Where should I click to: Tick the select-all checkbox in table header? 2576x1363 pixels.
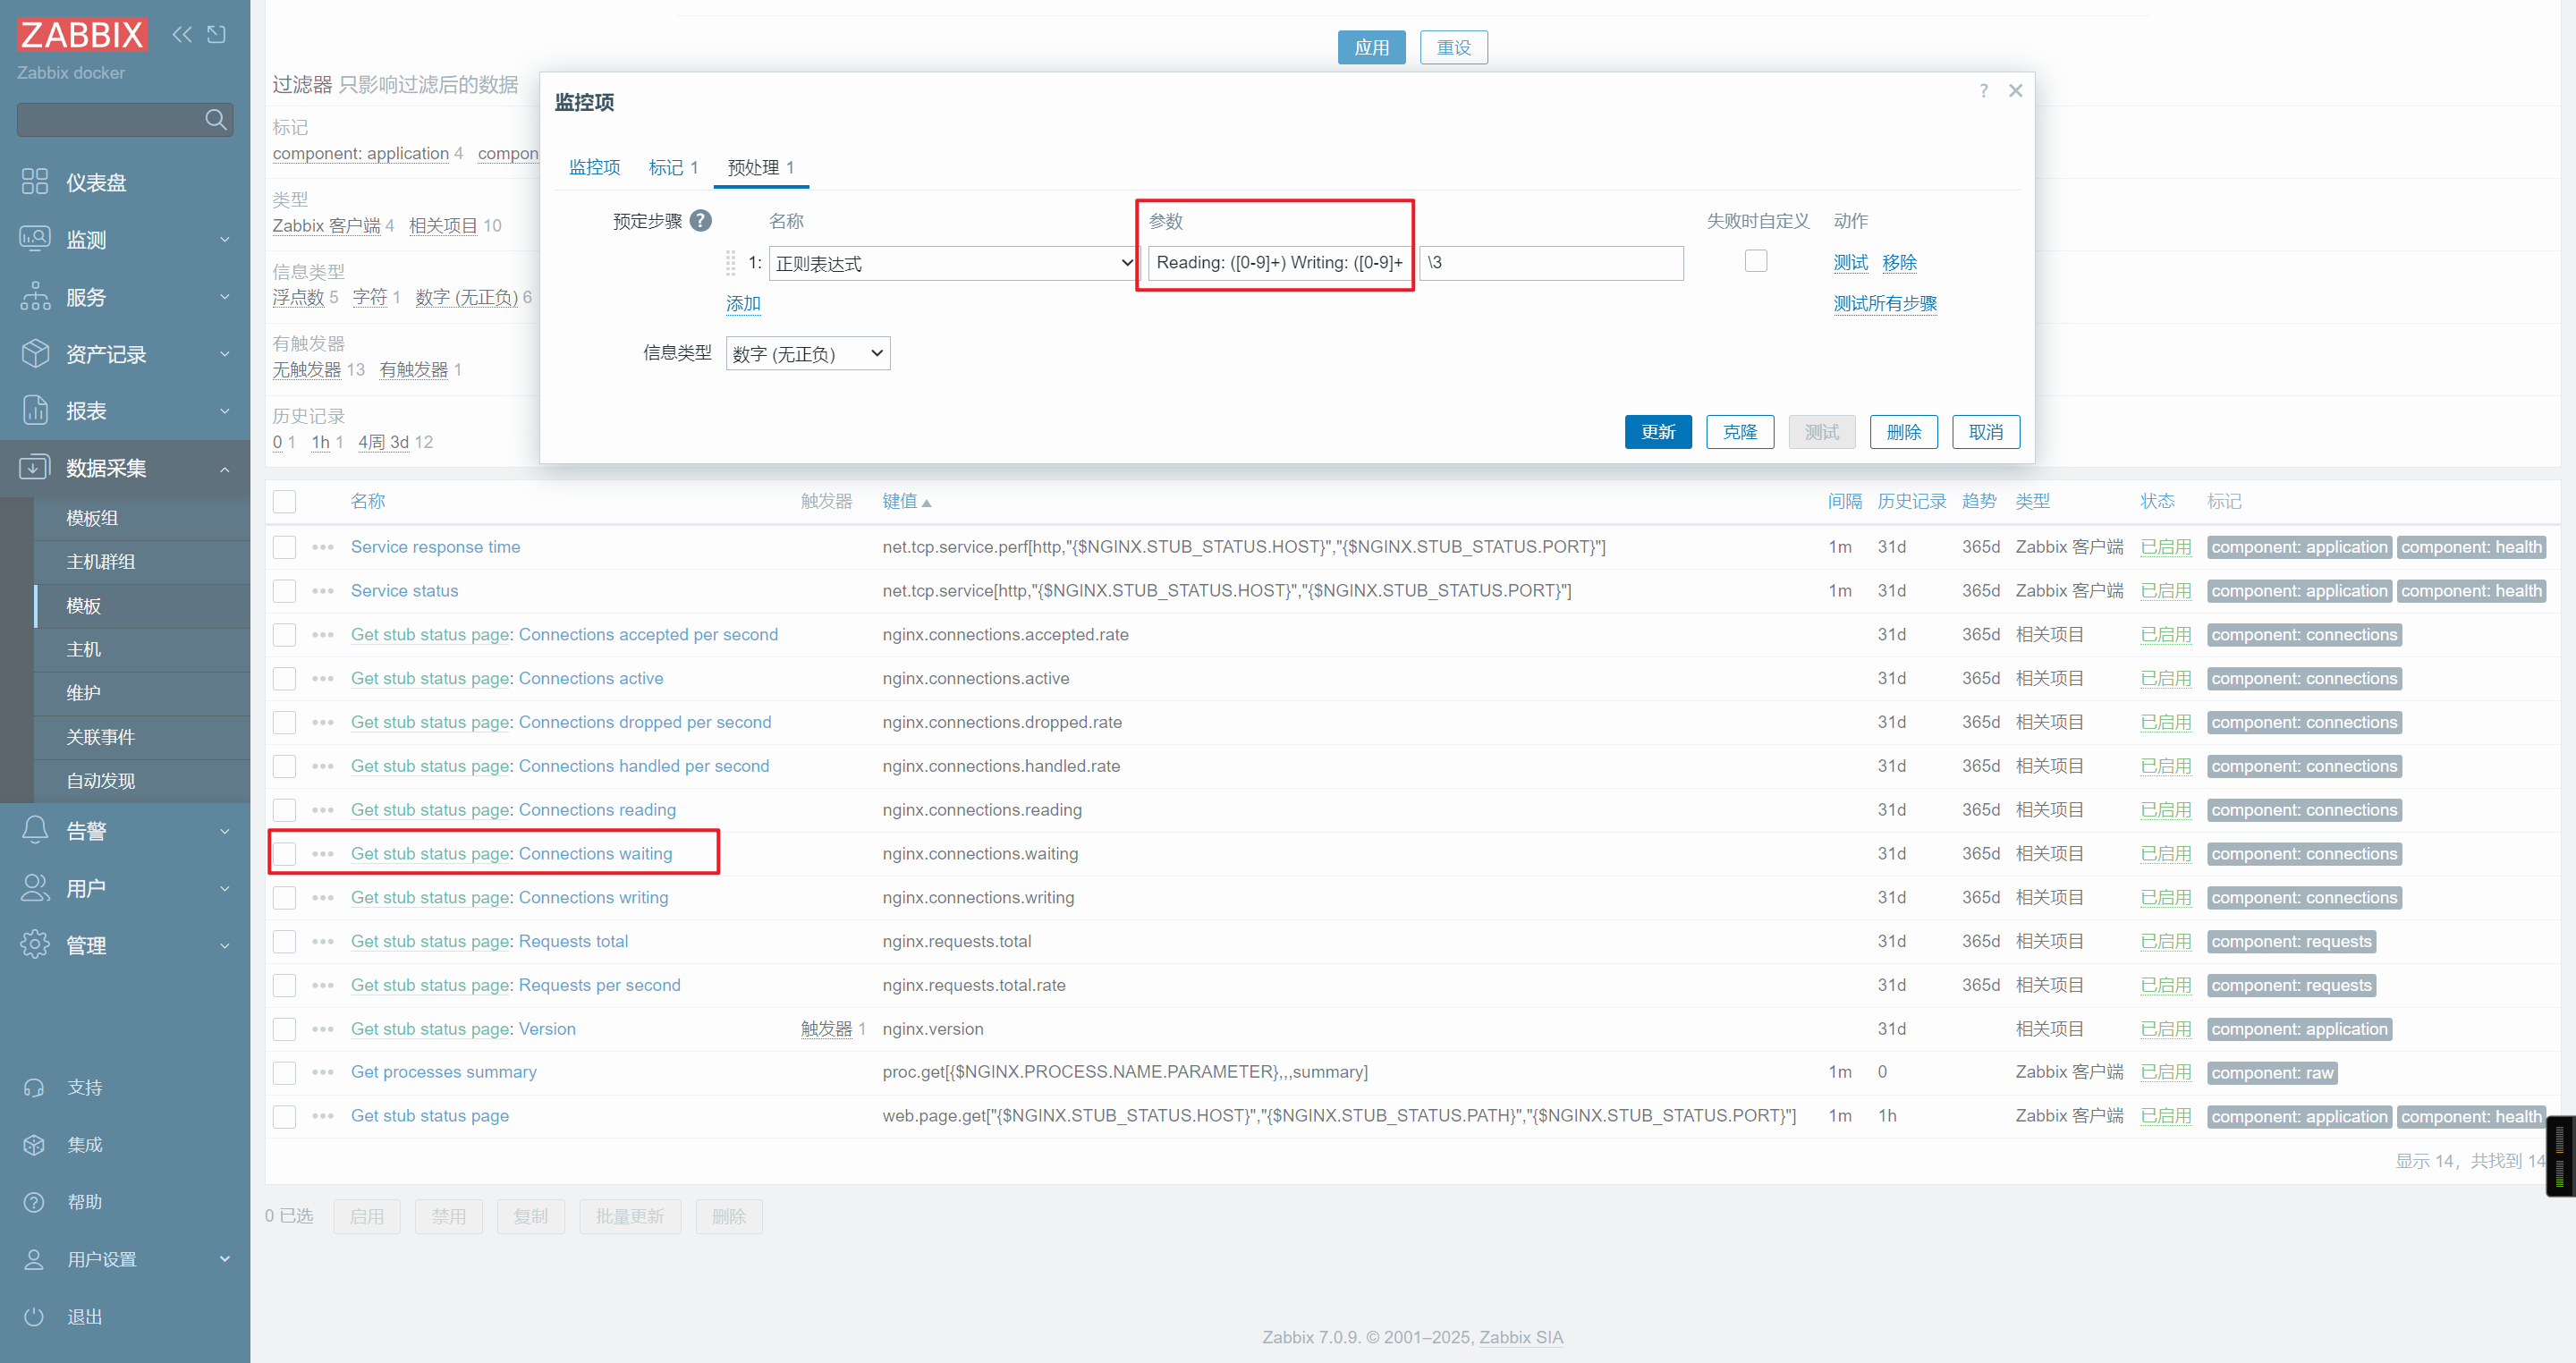pos(285,502)
